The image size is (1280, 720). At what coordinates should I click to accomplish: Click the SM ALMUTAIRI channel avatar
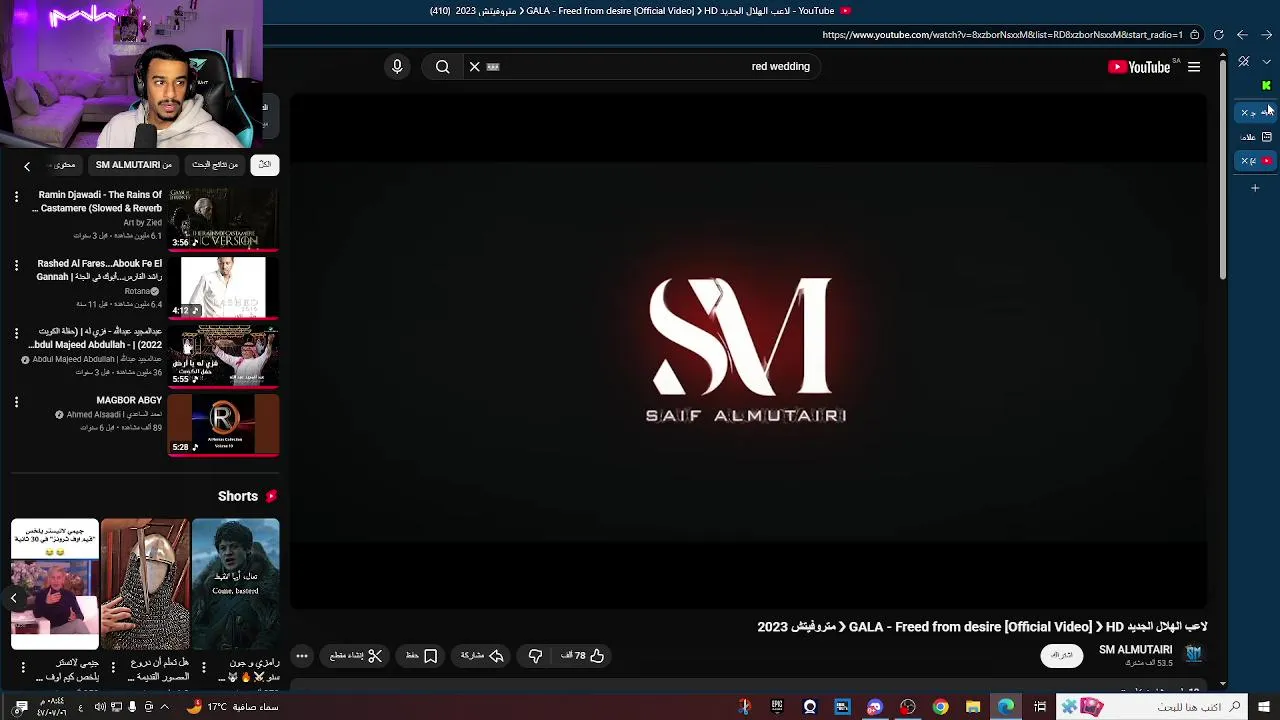[1194, 654]
